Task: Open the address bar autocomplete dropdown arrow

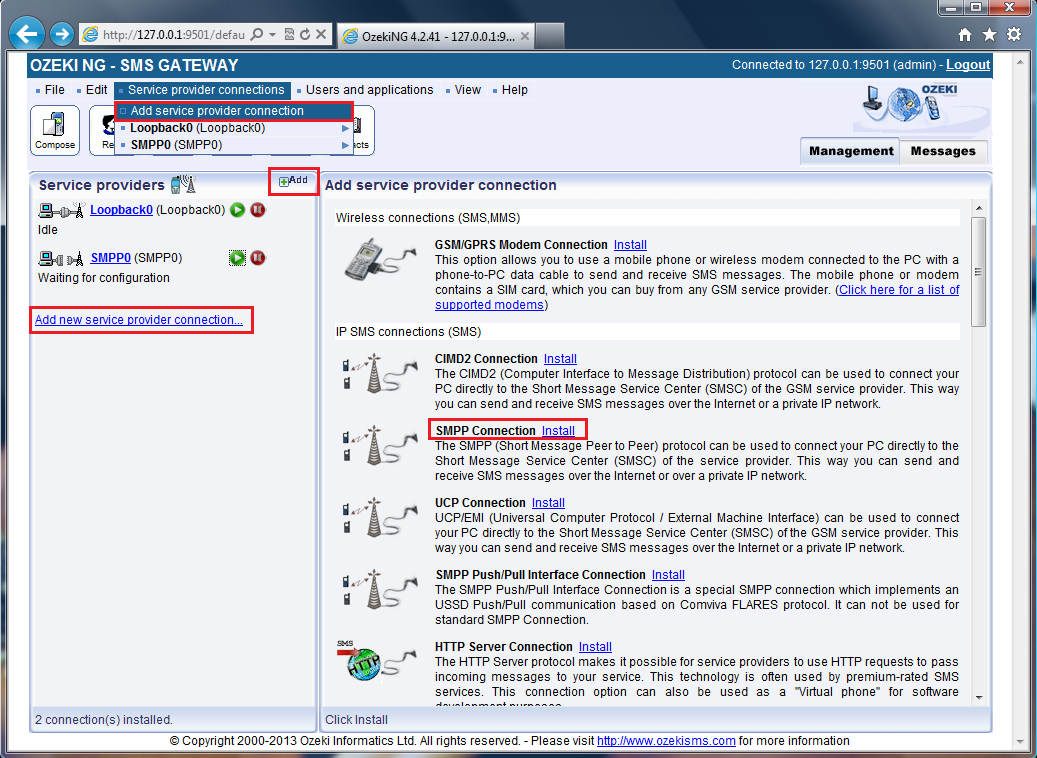Action: pos(272,34)
